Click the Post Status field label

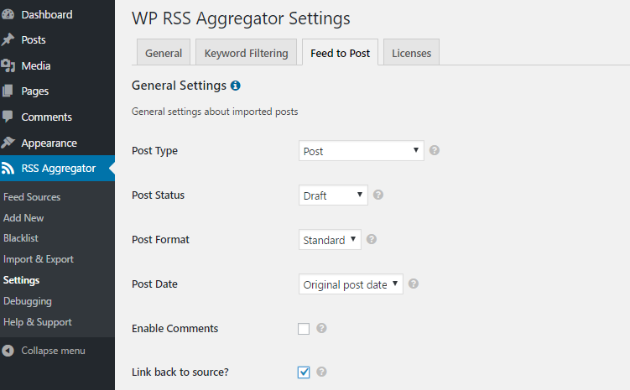158,195
